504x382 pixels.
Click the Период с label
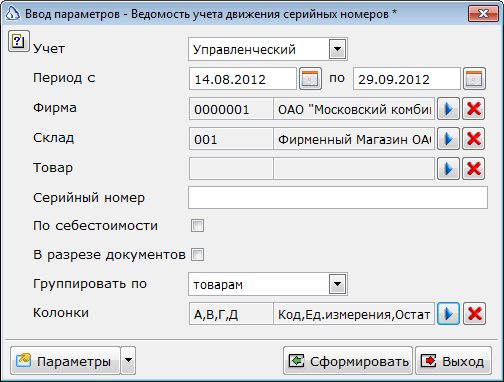[64, 78]
